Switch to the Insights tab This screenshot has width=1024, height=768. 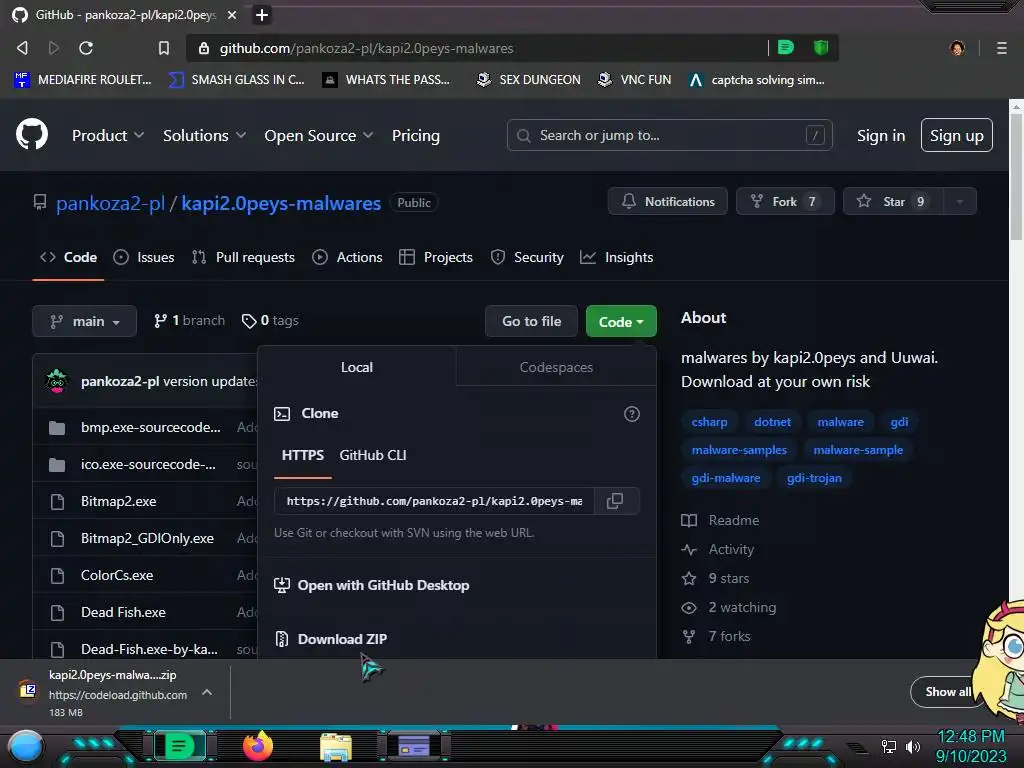[x=616, y=257]
